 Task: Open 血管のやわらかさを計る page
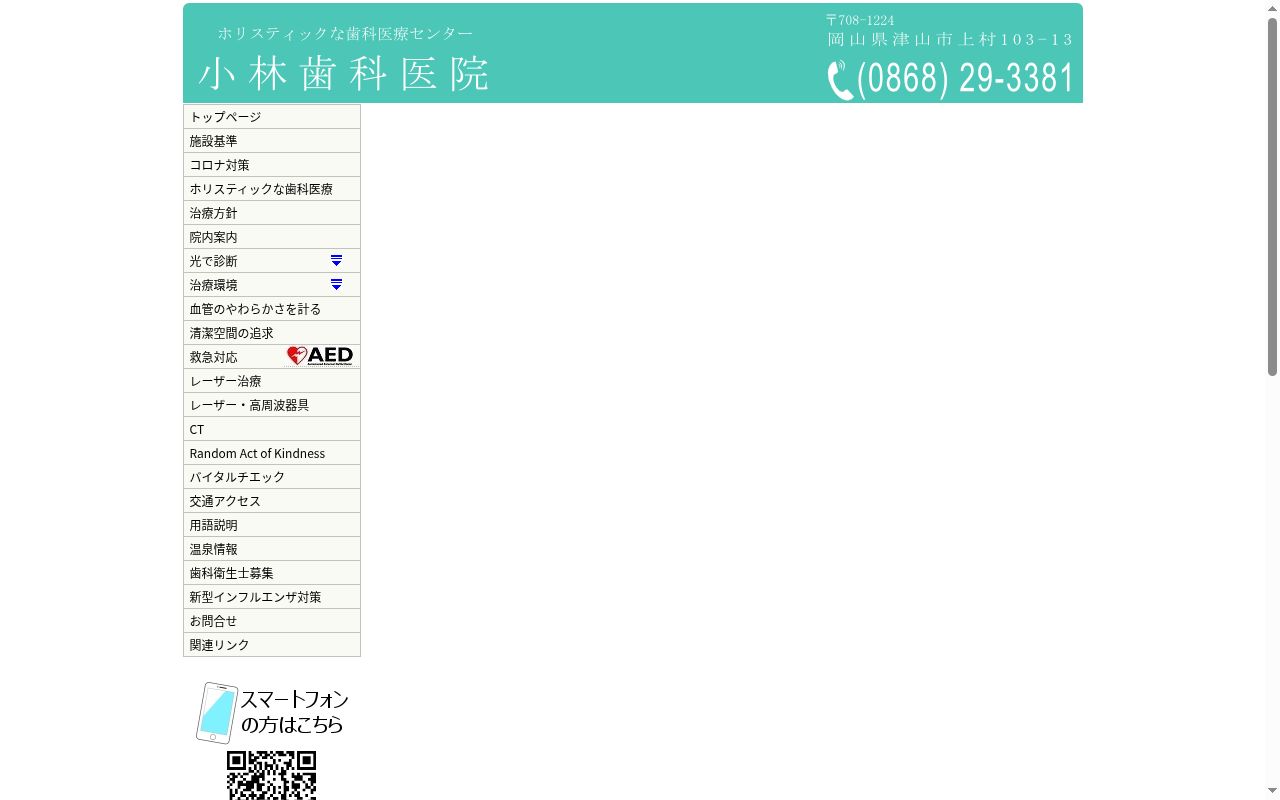[272, 309]
